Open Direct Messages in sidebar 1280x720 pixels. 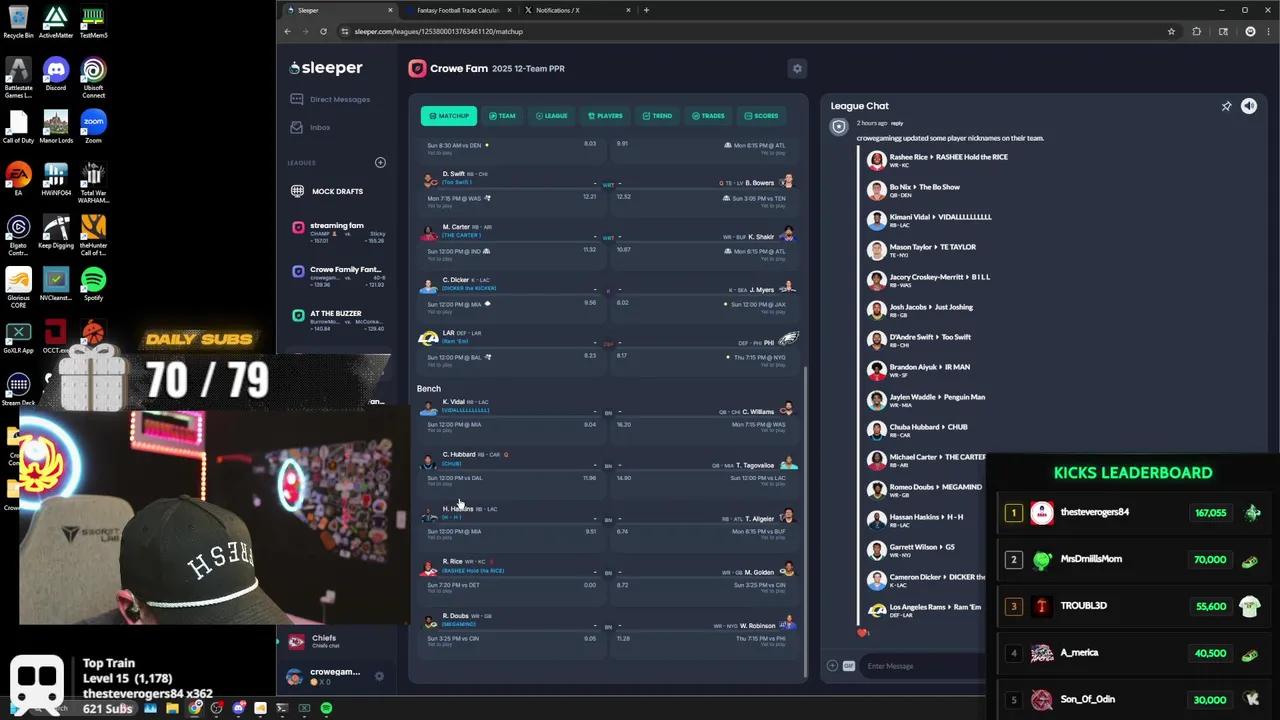pyautogui.click(x=331, y=99)
